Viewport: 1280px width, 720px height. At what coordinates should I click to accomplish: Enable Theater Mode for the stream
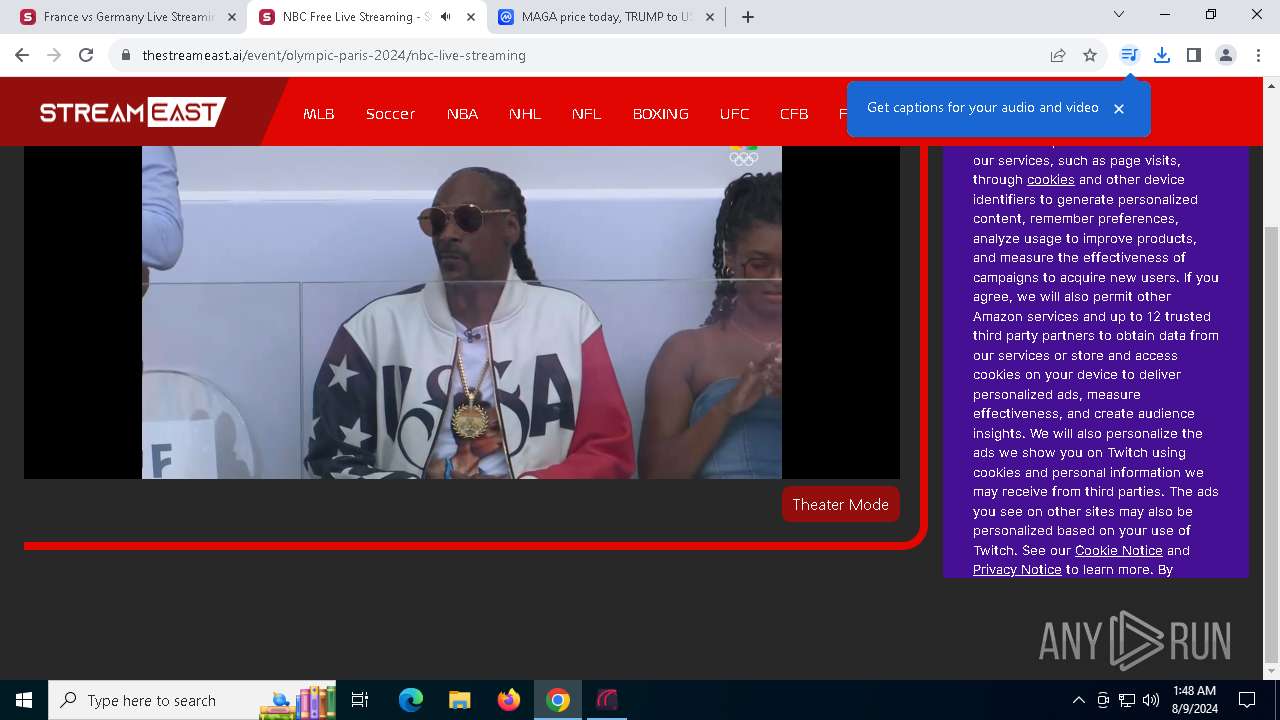tap(841, 505)
